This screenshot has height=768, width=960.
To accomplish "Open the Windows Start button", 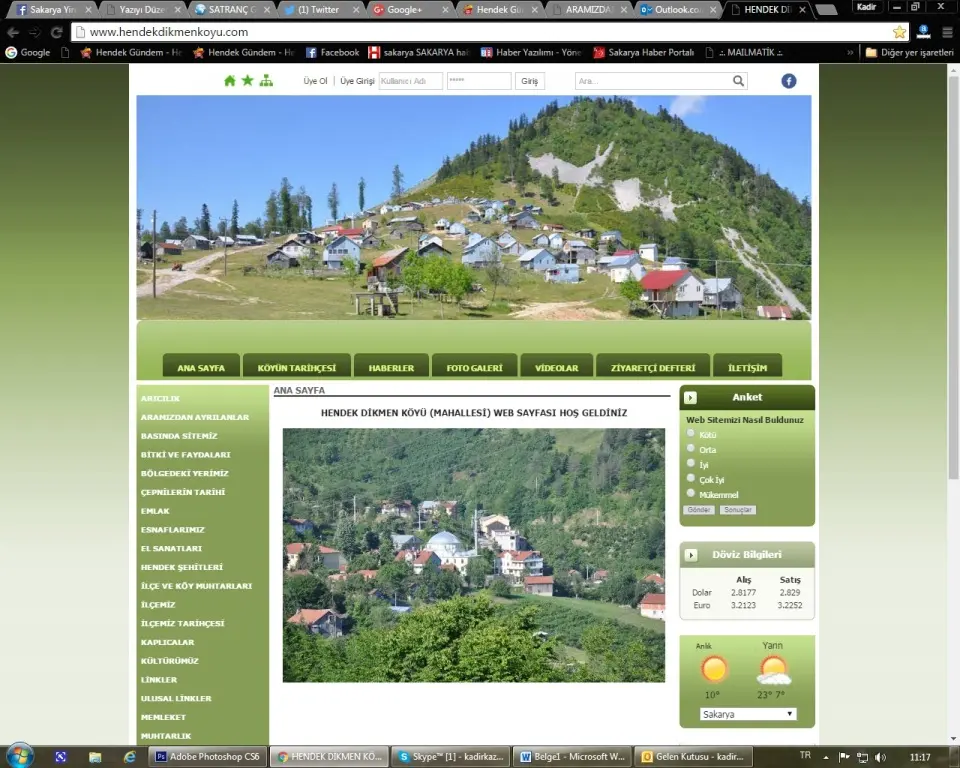I will (19, 756).
